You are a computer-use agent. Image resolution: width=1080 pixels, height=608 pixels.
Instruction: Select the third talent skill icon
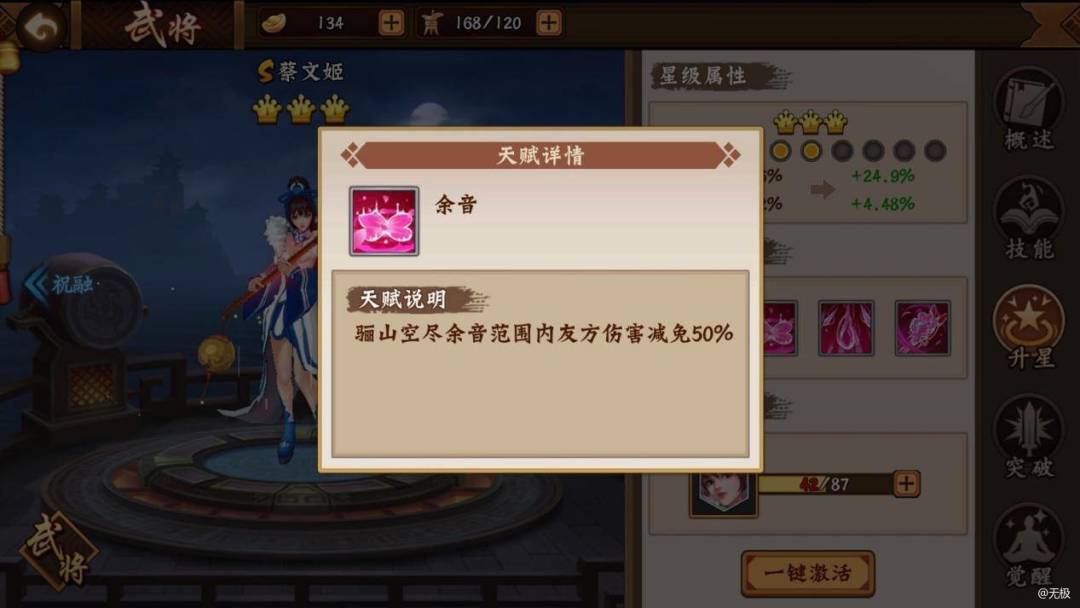tap(922, 328)
